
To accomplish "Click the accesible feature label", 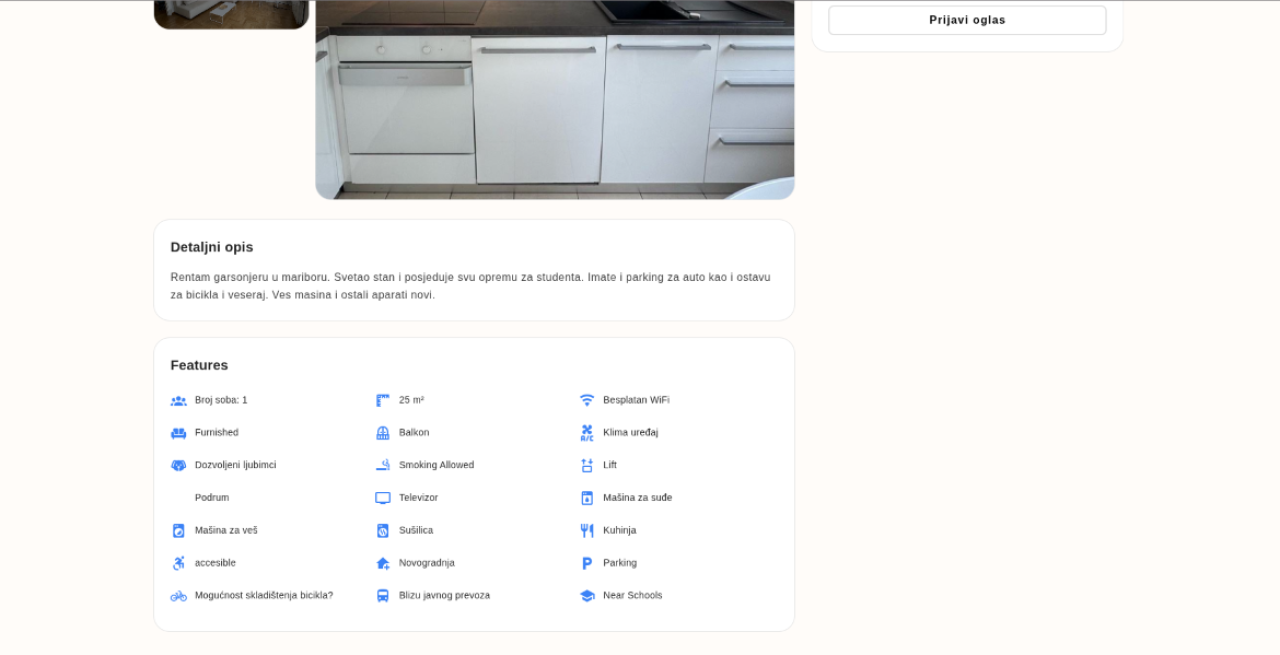I will 215,563.
